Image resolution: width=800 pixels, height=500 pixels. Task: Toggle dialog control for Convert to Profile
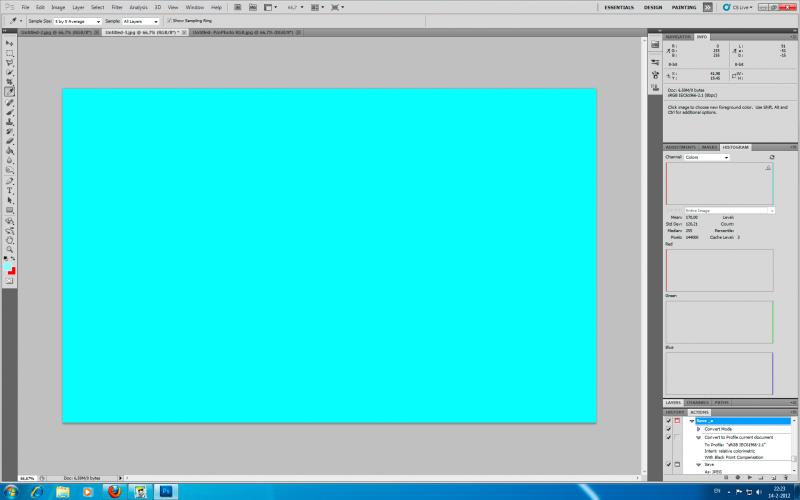point(677,437)
